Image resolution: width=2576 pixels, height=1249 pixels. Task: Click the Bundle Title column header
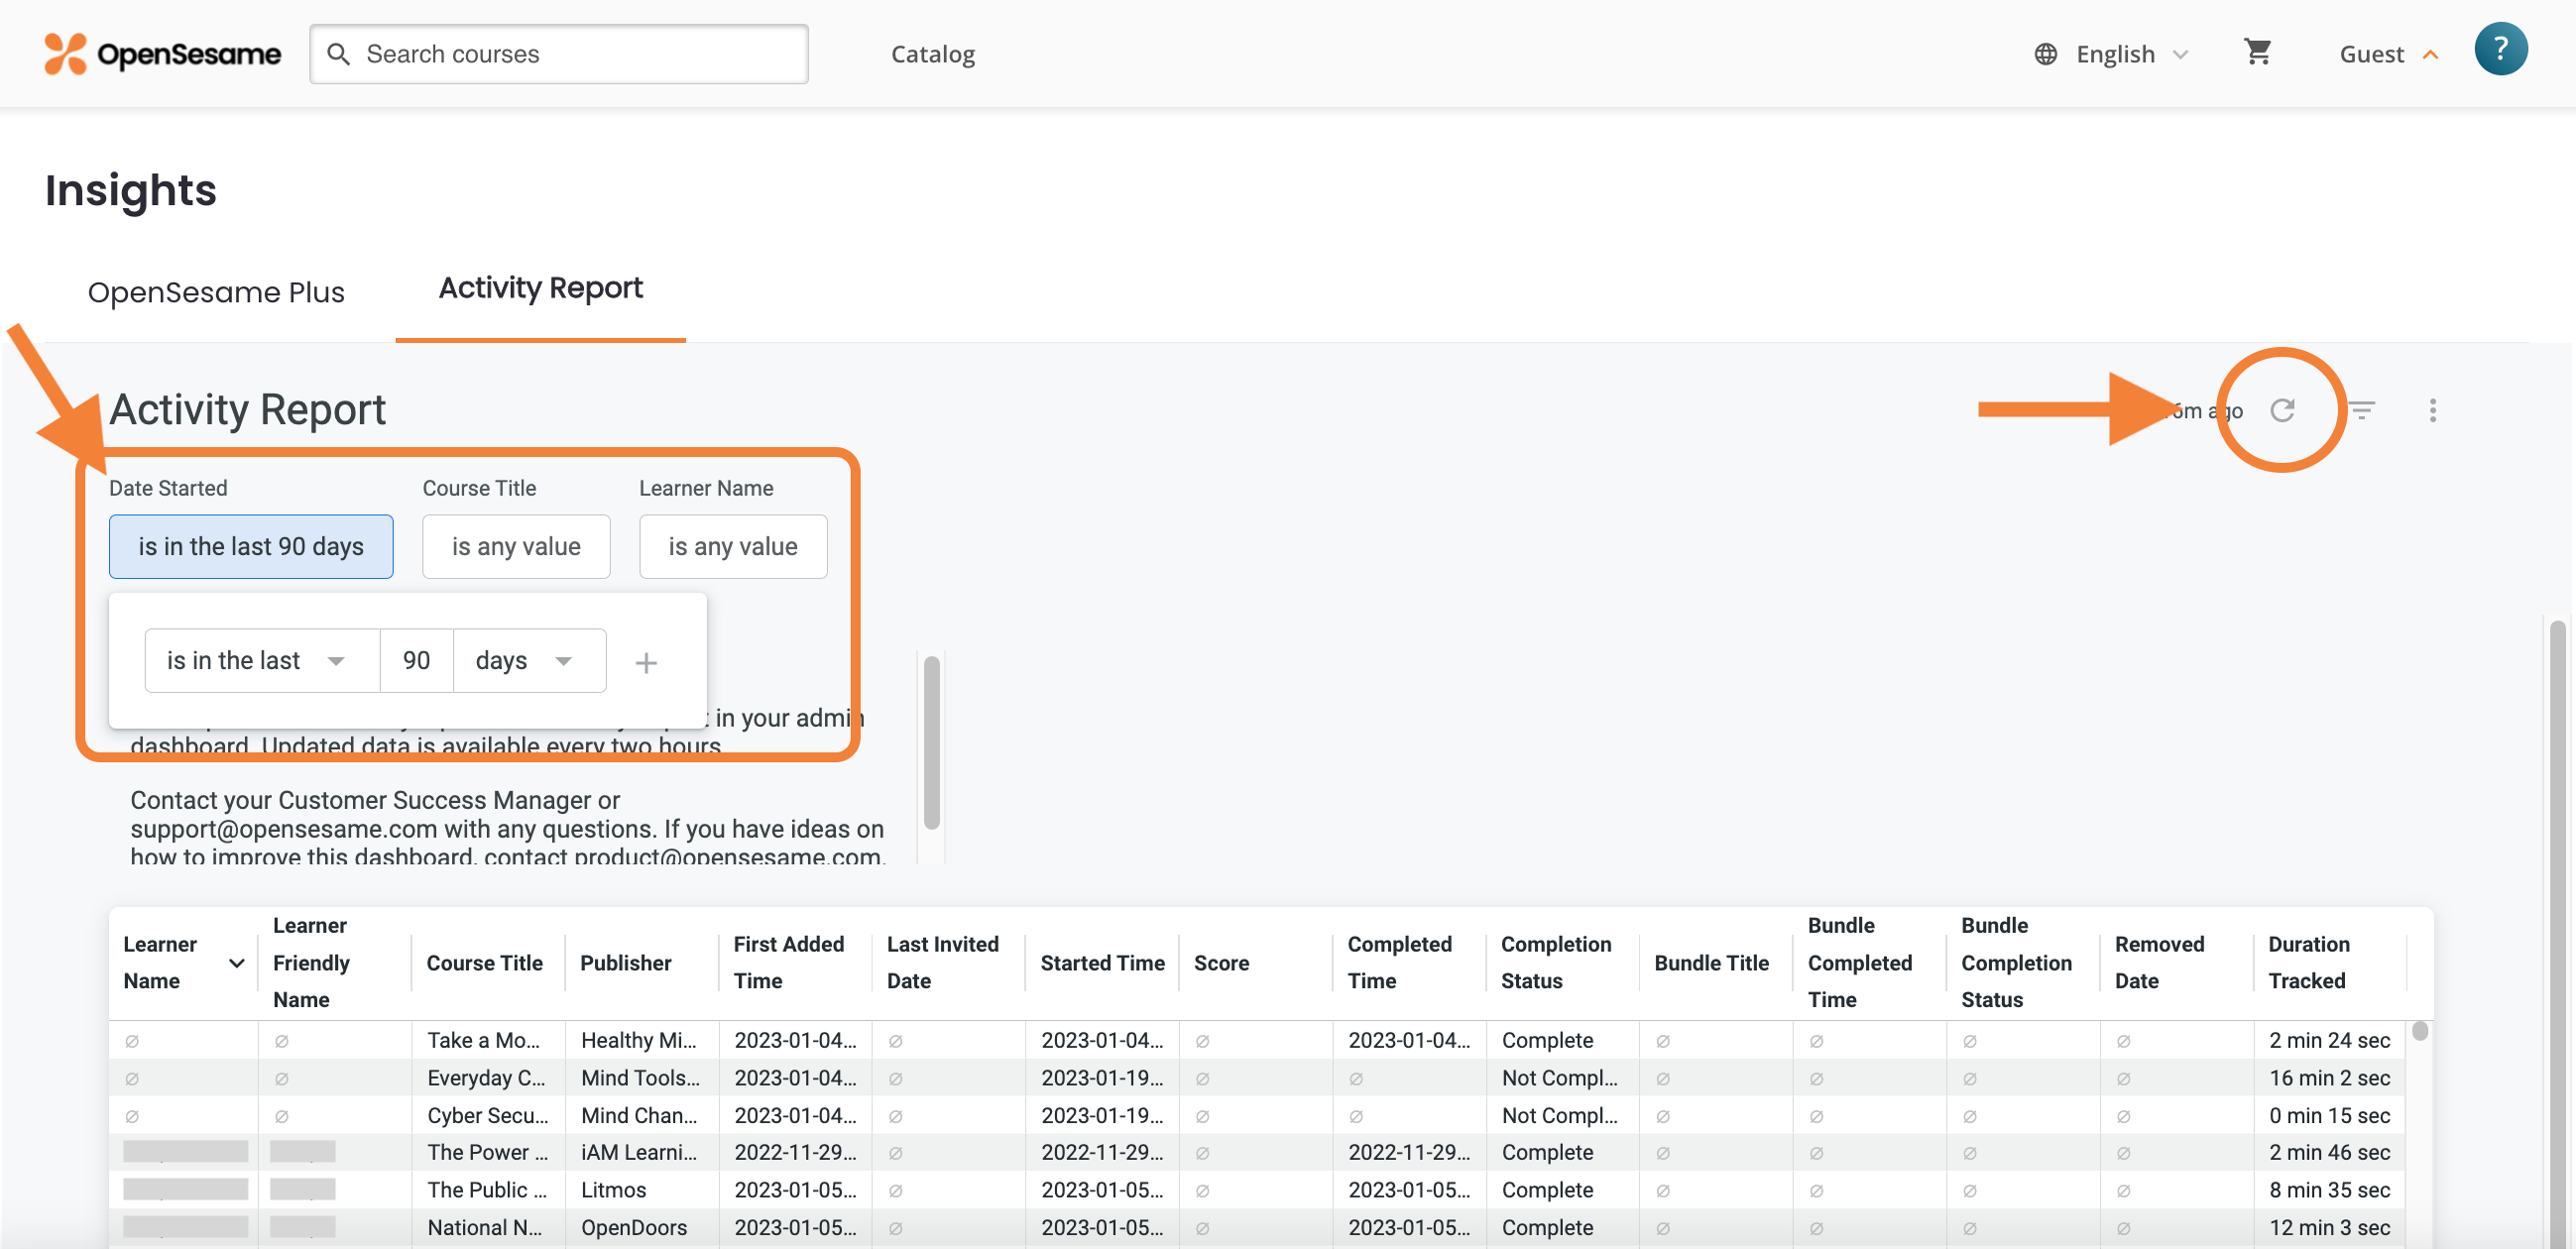(x=1711, y=963)
